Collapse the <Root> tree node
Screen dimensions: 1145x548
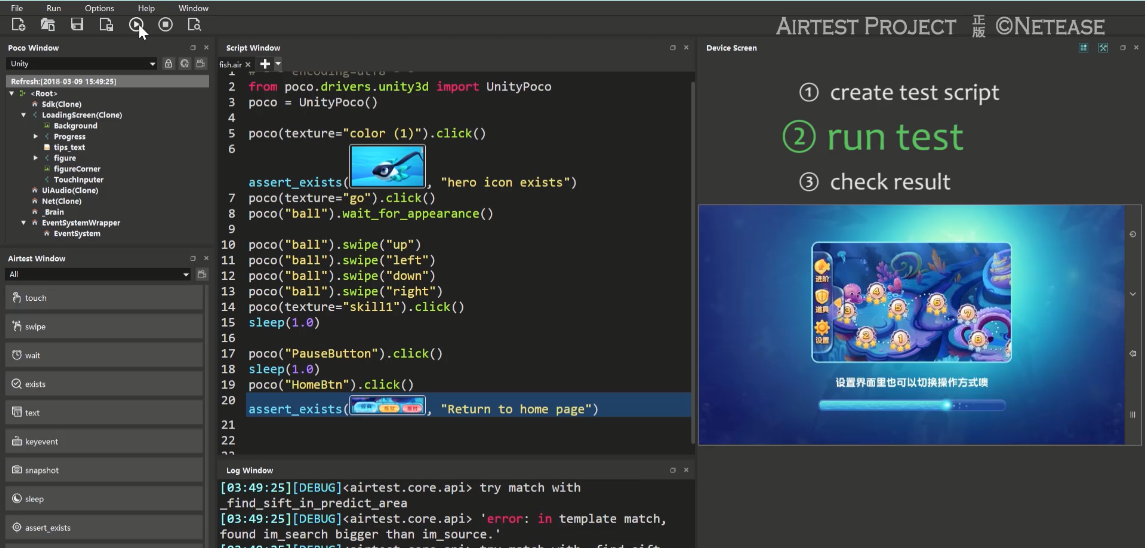point(12,94)
